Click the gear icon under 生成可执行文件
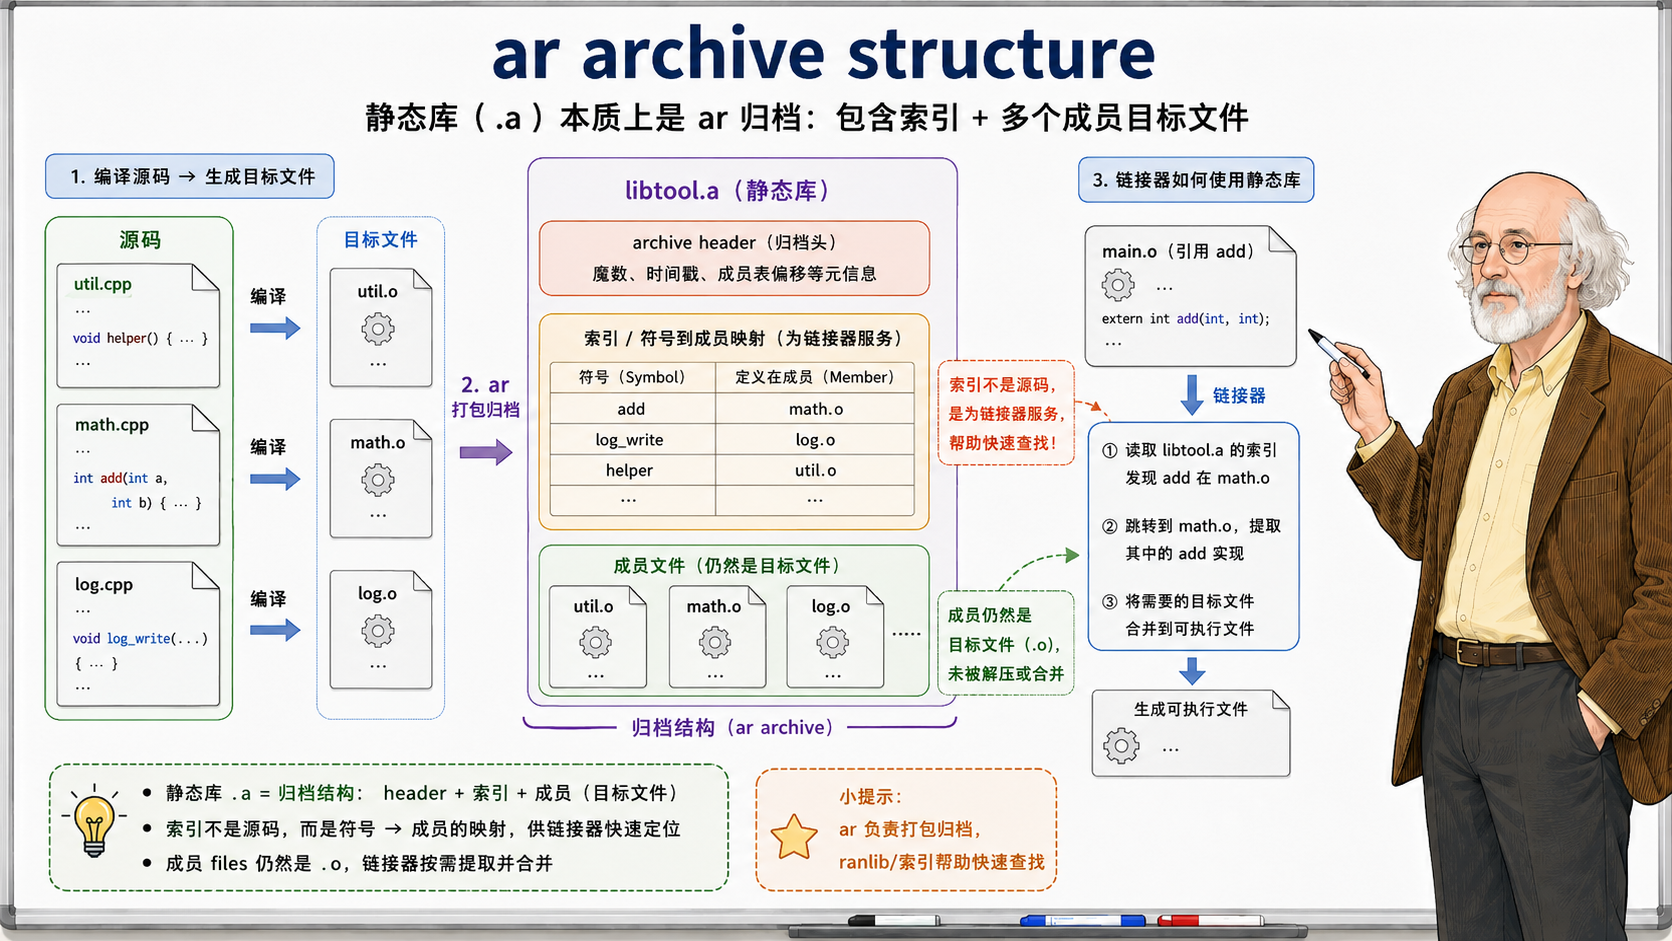This screenshot has height=941, width=1672. pyautogui.click(x=1121, y=746)
